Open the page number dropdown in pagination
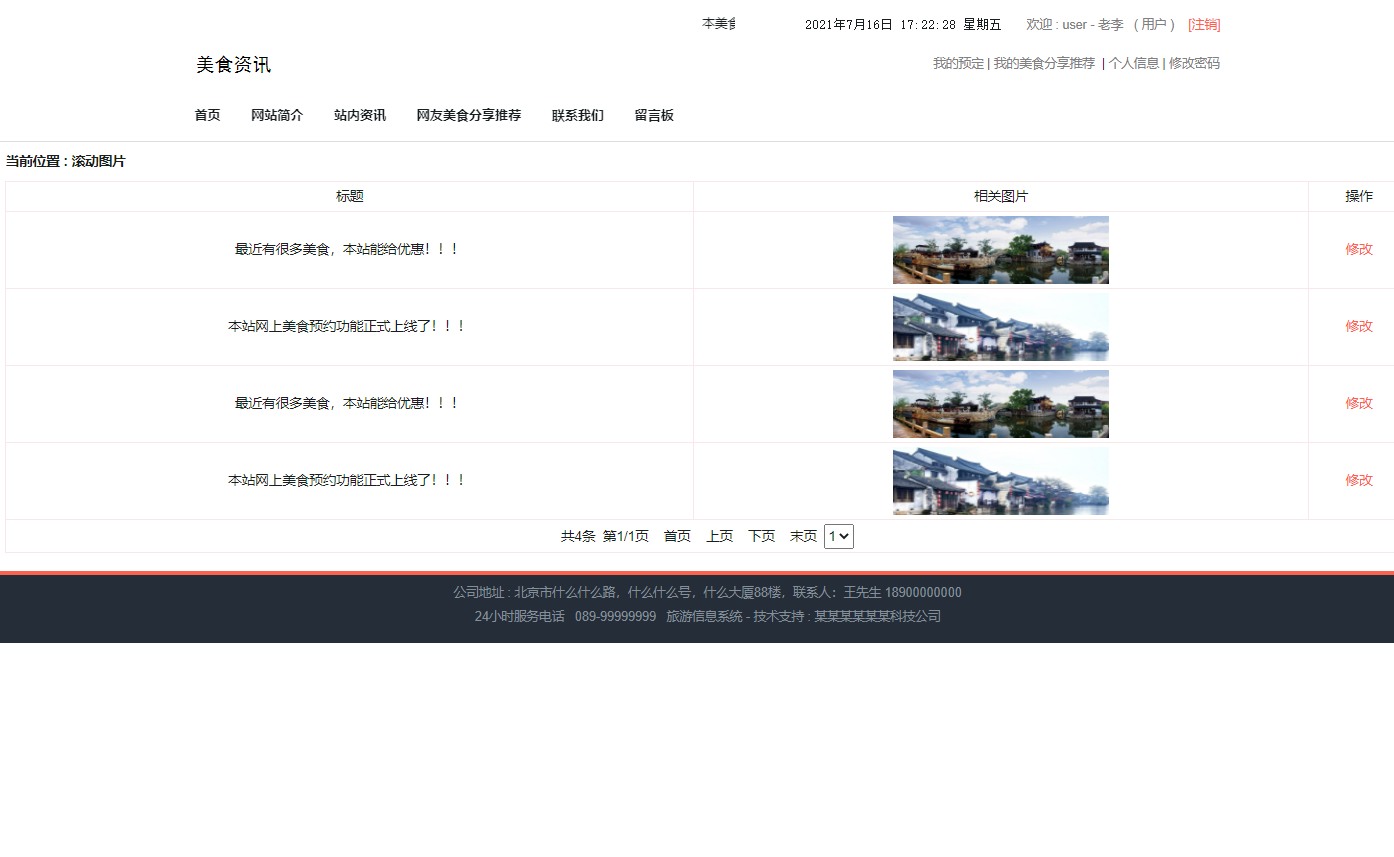This screenshot has width=1394, height=857. tap(839, 536)
